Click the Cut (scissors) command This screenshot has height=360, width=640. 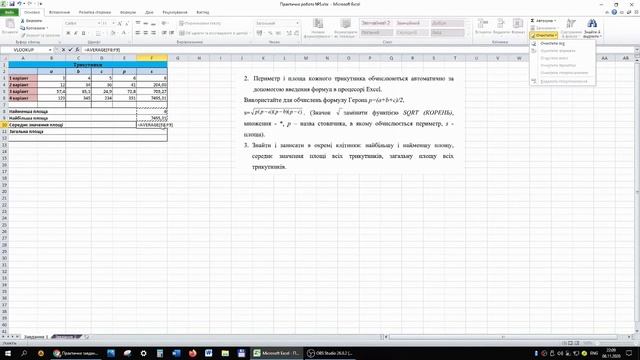(31, 20)
